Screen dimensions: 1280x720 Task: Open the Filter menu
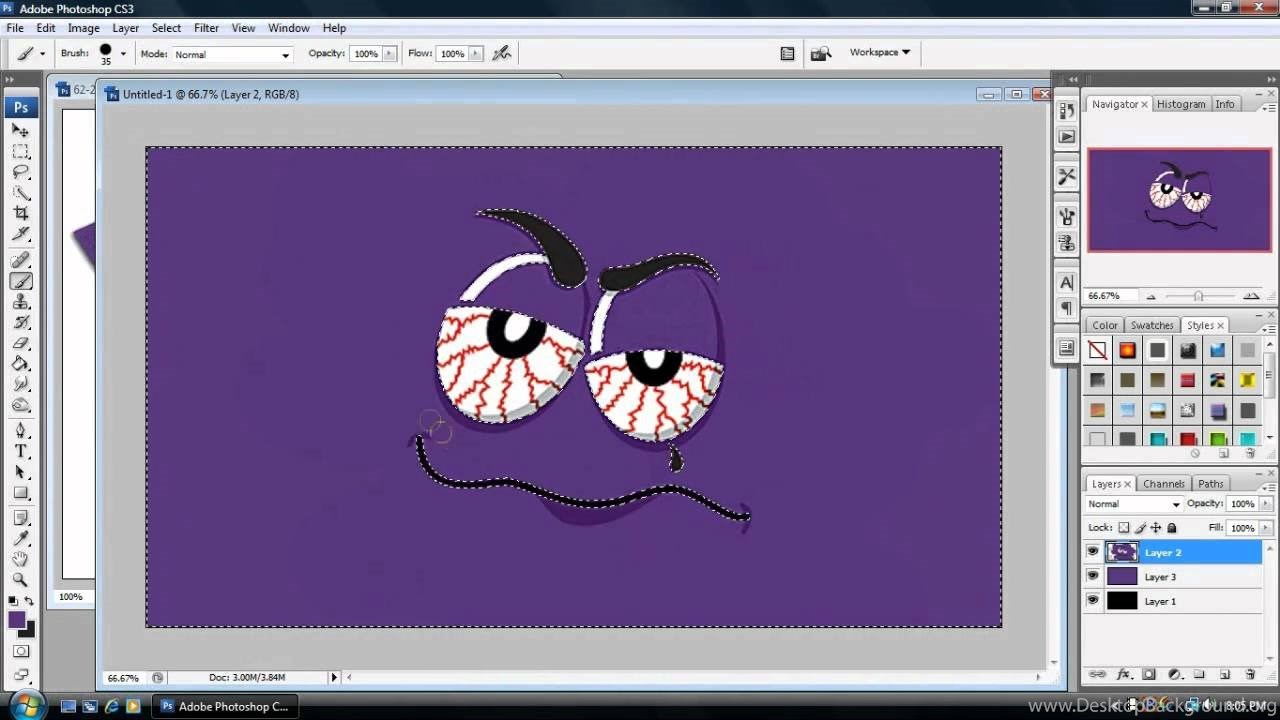(206, 28)
